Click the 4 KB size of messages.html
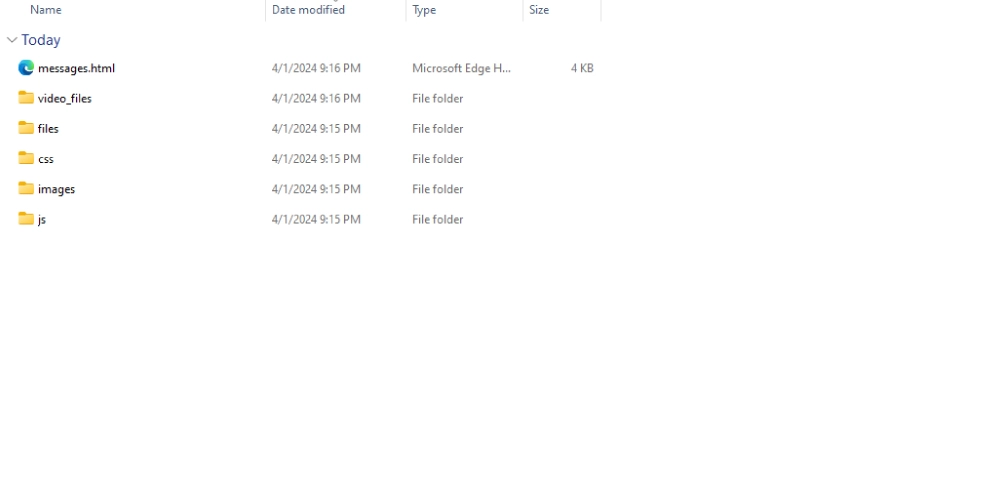 pyautogui.click(x=582, y=68)
